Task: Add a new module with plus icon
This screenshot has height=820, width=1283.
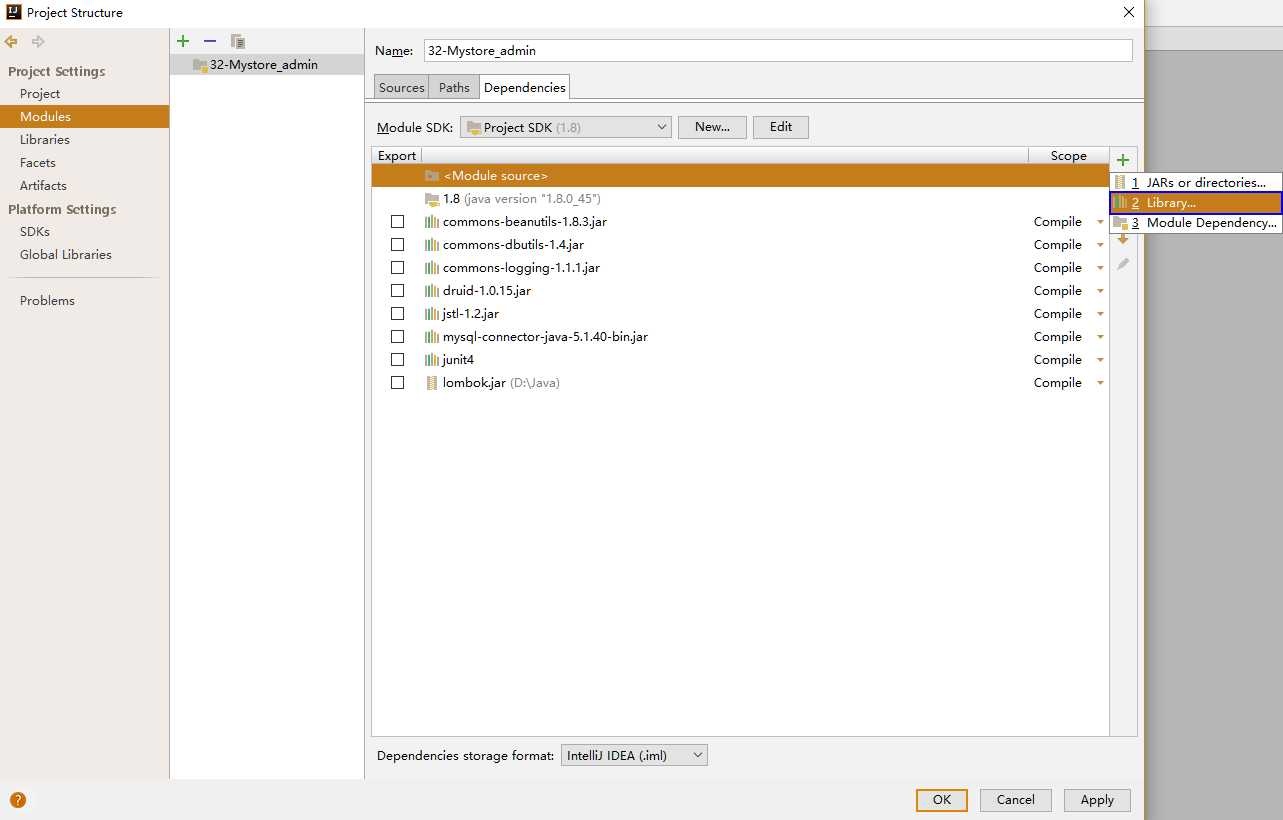Action: point(183,41)
